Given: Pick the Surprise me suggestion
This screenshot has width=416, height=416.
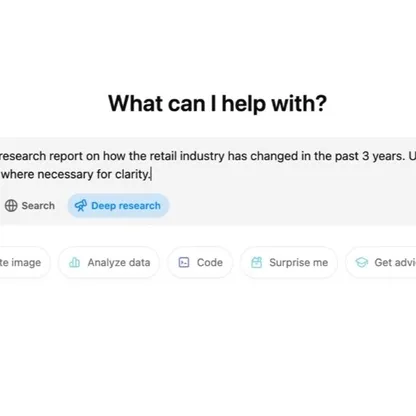Looking at the screenshot, I should (289, 263).
